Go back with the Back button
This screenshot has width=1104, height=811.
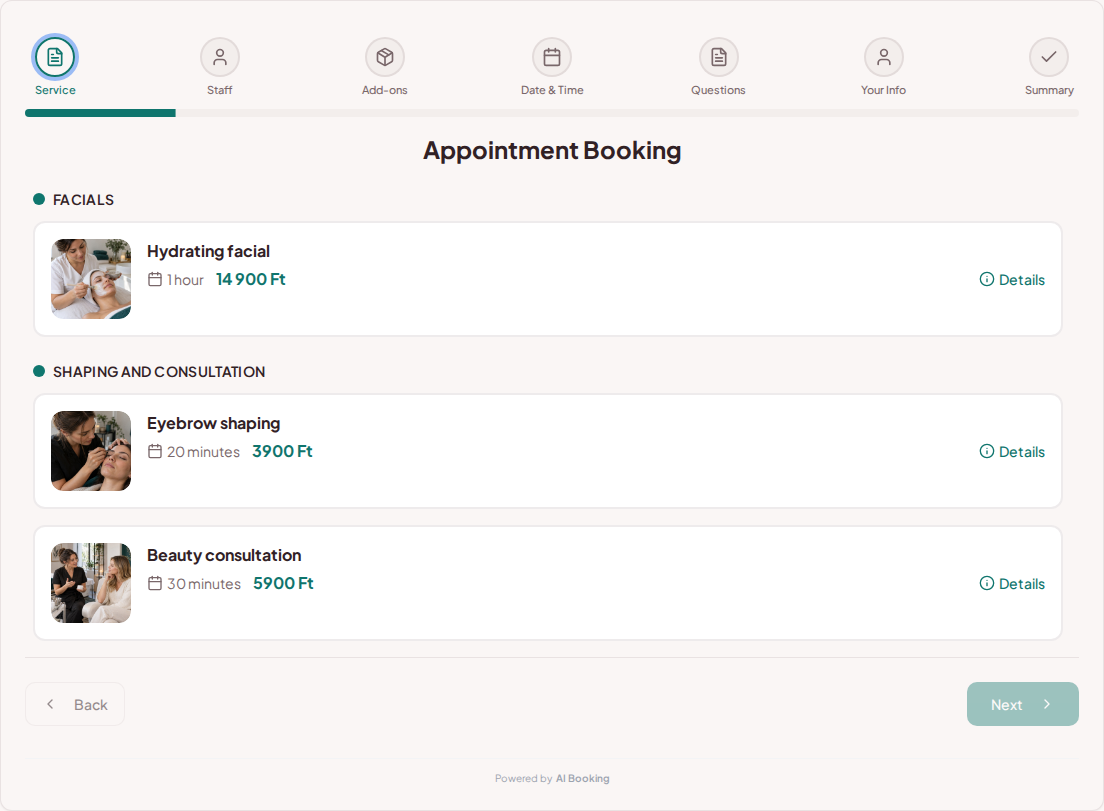click(x=75, y=704)
